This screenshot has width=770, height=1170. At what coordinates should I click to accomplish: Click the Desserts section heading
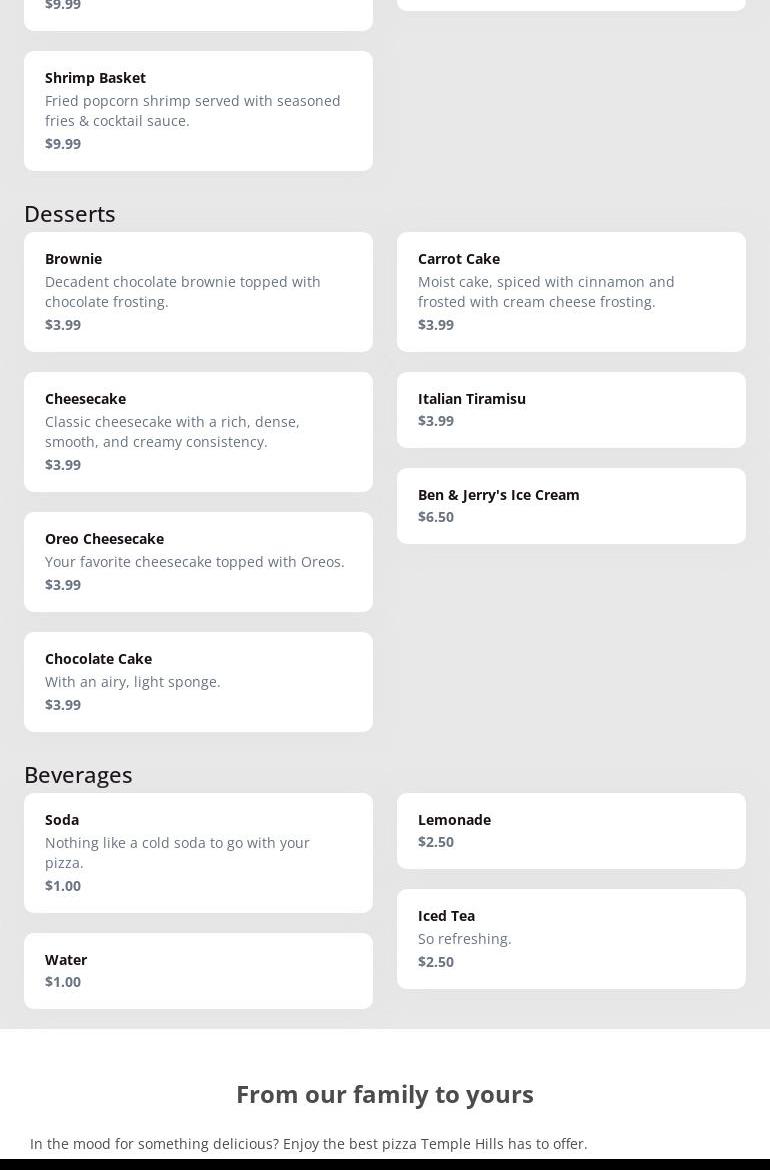click(70, 214)
